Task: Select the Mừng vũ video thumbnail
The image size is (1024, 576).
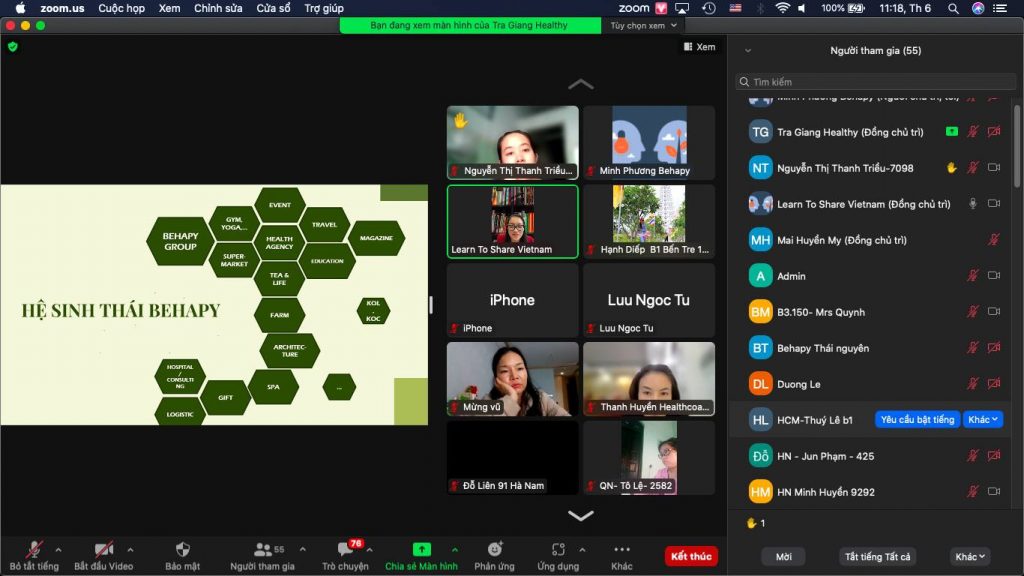Action: (x=513, y=379)
